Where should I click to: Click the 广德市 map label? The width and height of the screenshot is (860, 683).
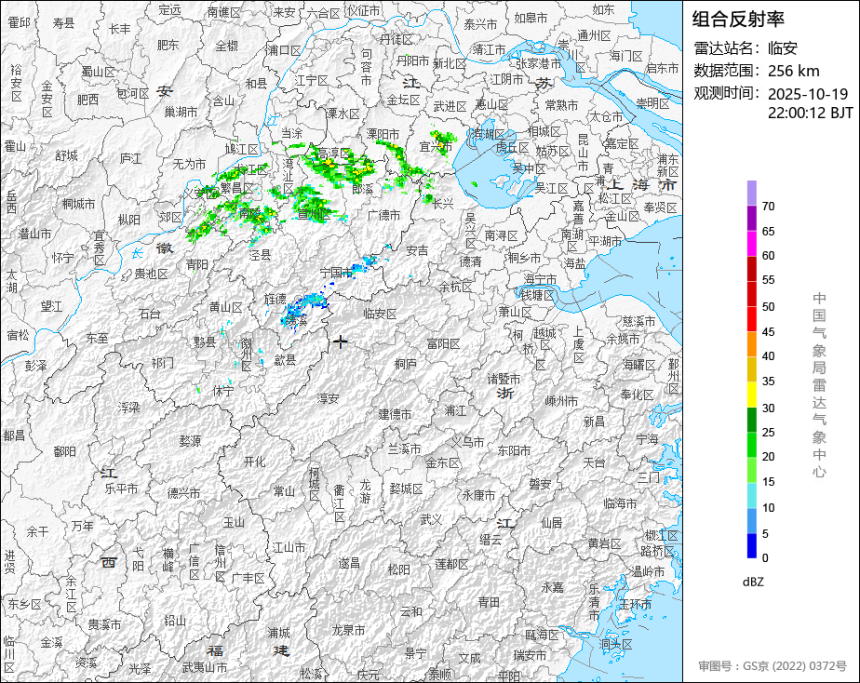(384, 215)
